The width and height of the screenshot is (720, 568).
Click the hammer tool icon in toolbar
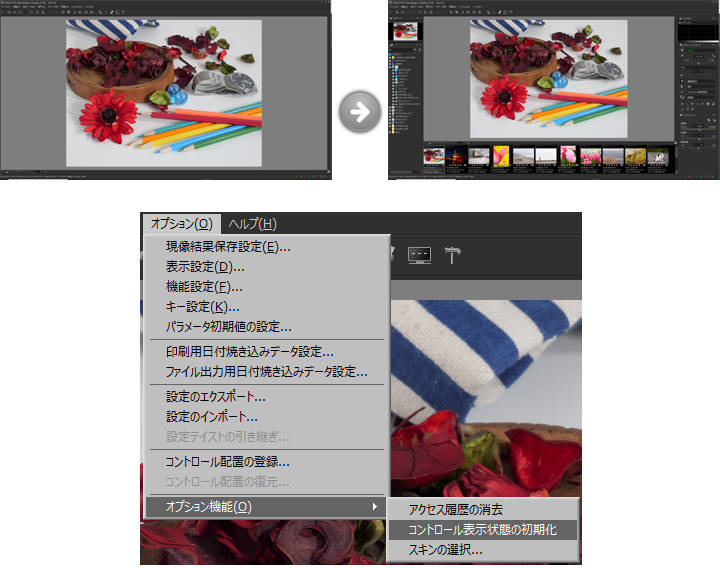click(454, 255)
